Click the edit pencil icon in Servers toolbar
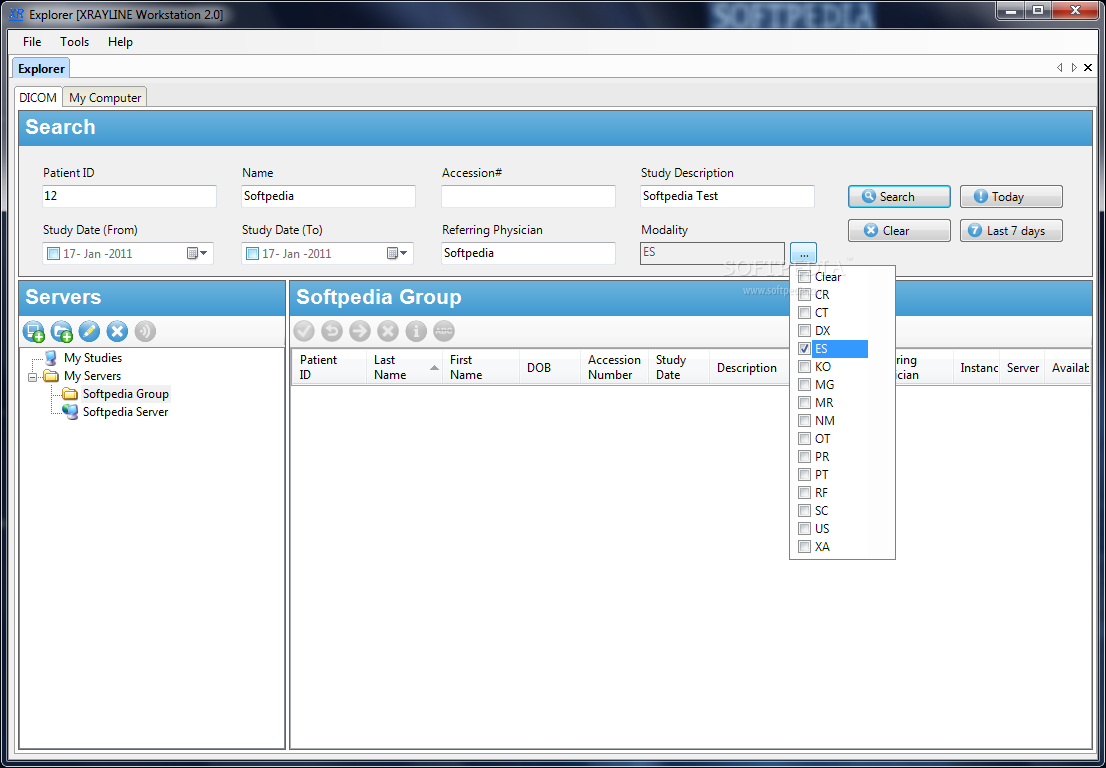This screenshot has width=1106, height=768. (90, 331)
